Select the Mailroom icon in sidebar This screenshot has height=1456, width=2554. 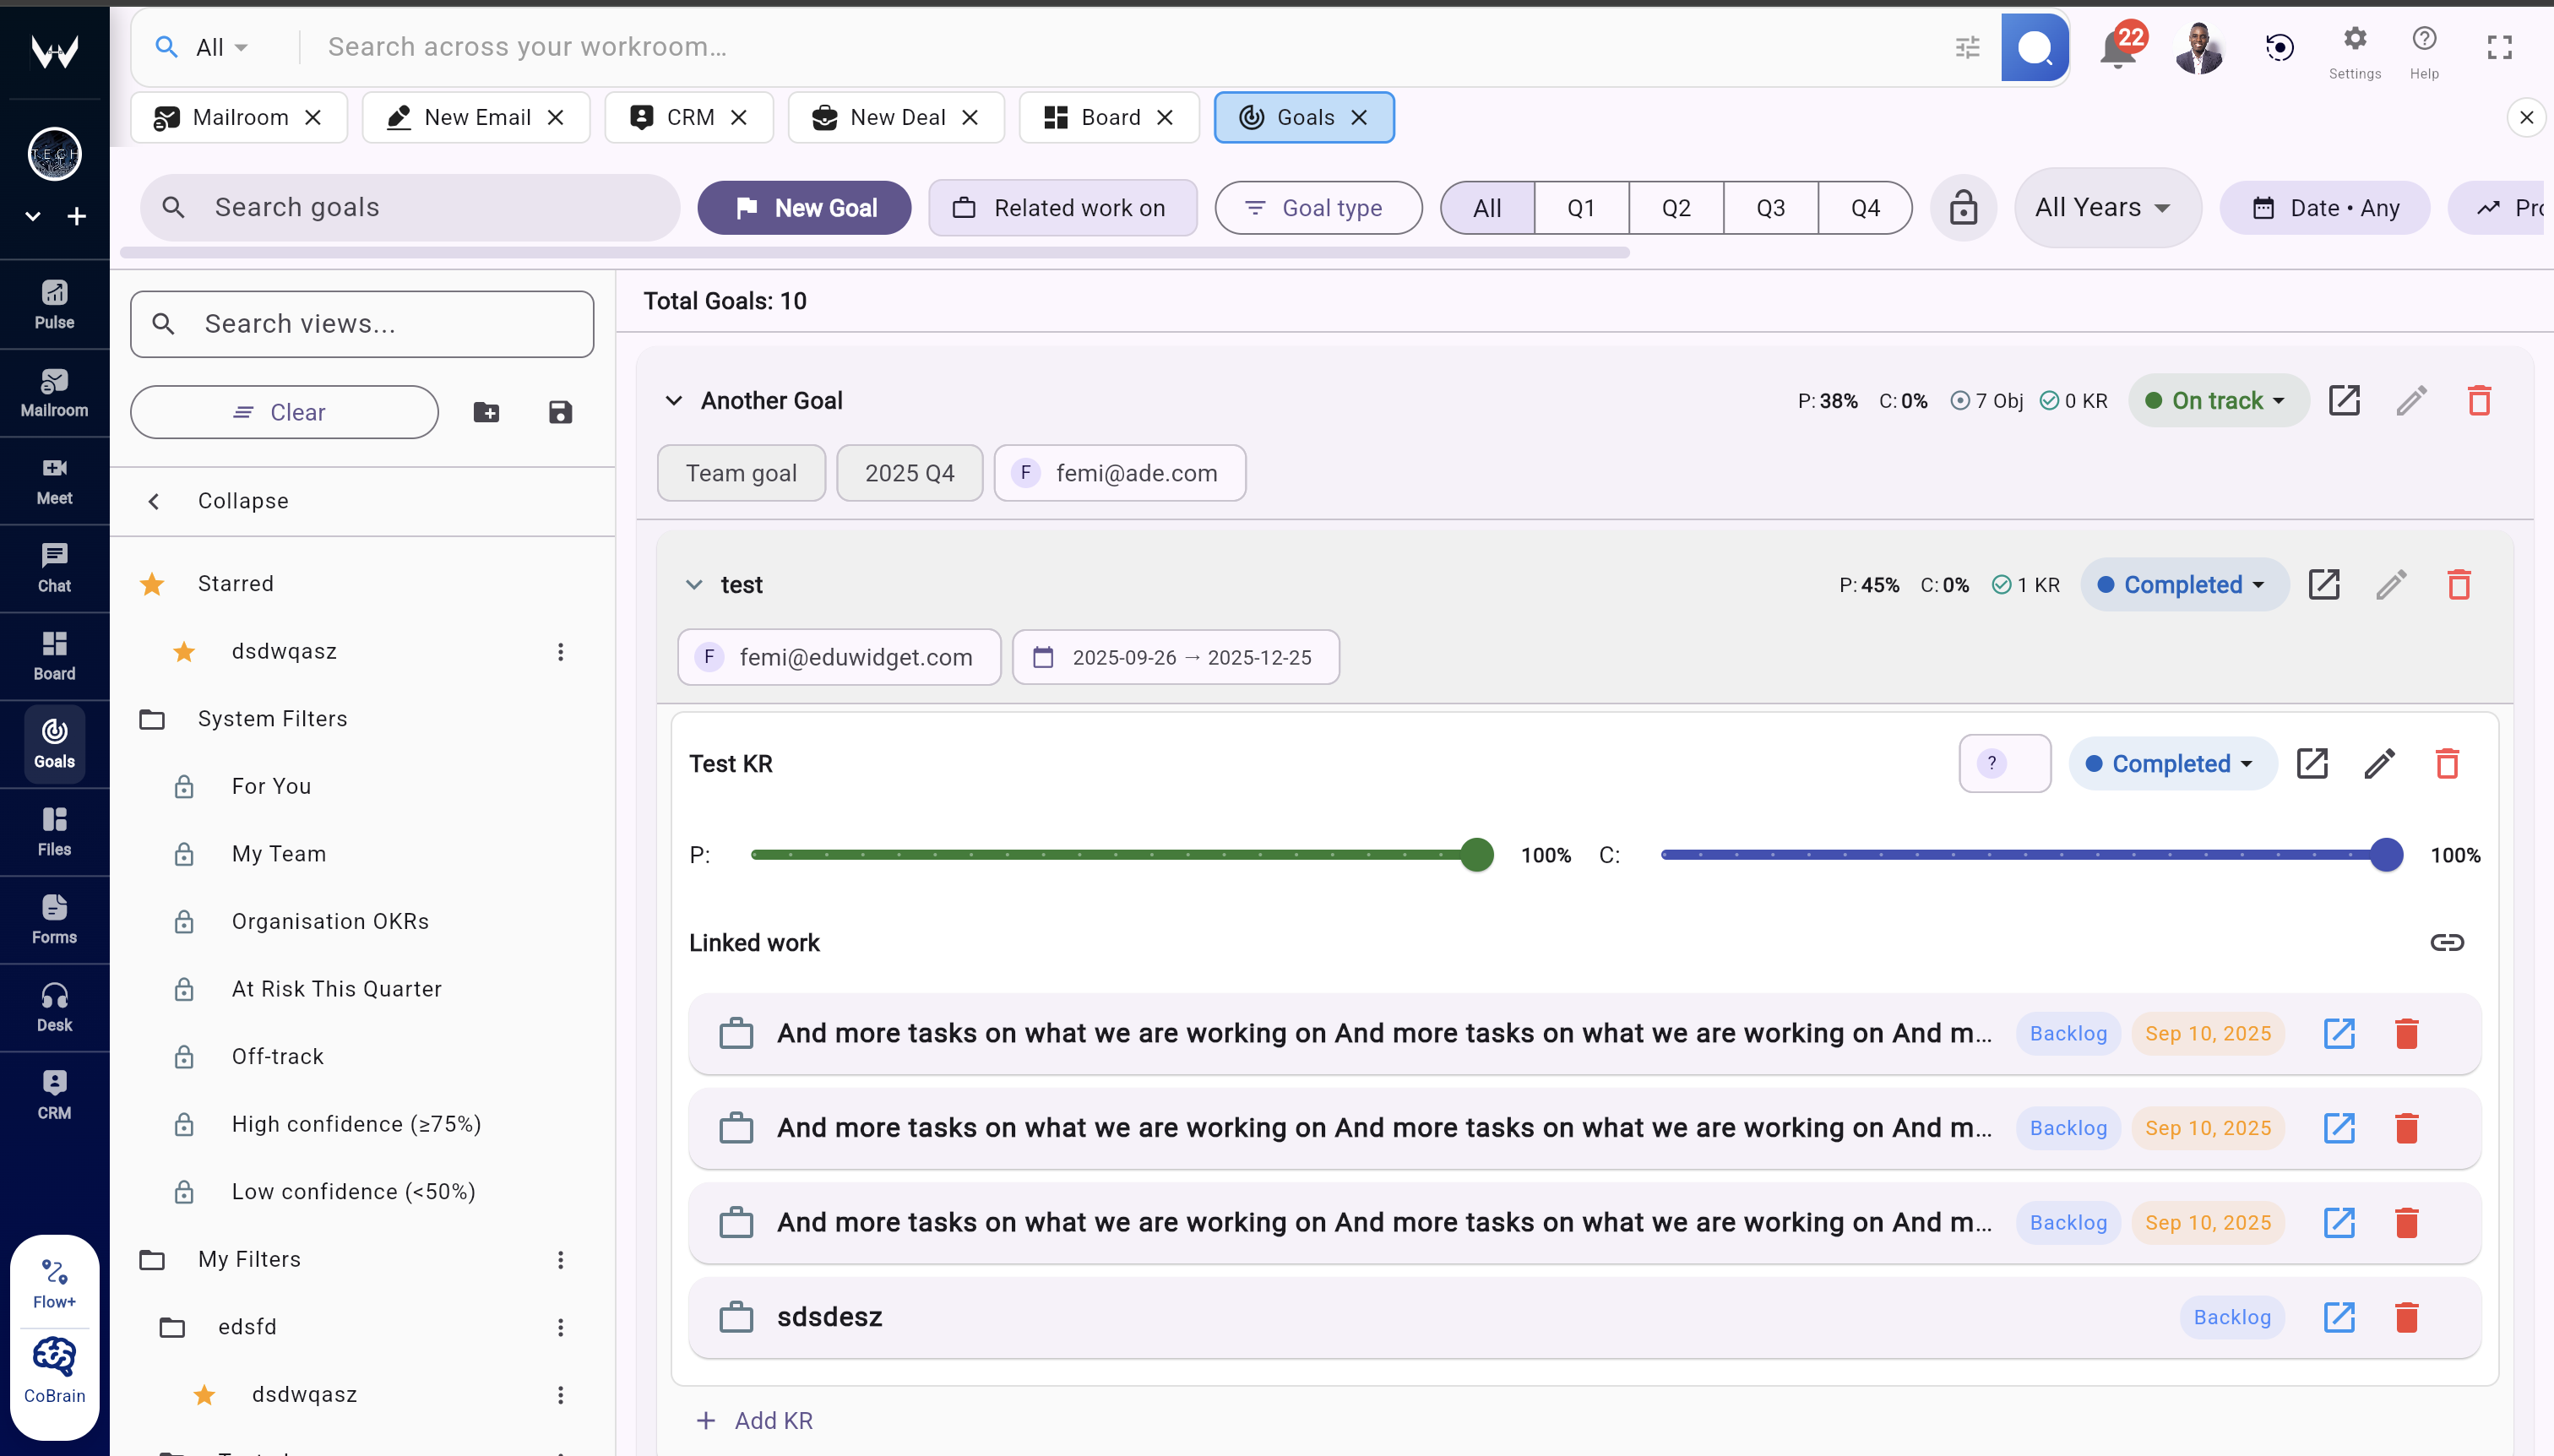[x=54, y=391]
